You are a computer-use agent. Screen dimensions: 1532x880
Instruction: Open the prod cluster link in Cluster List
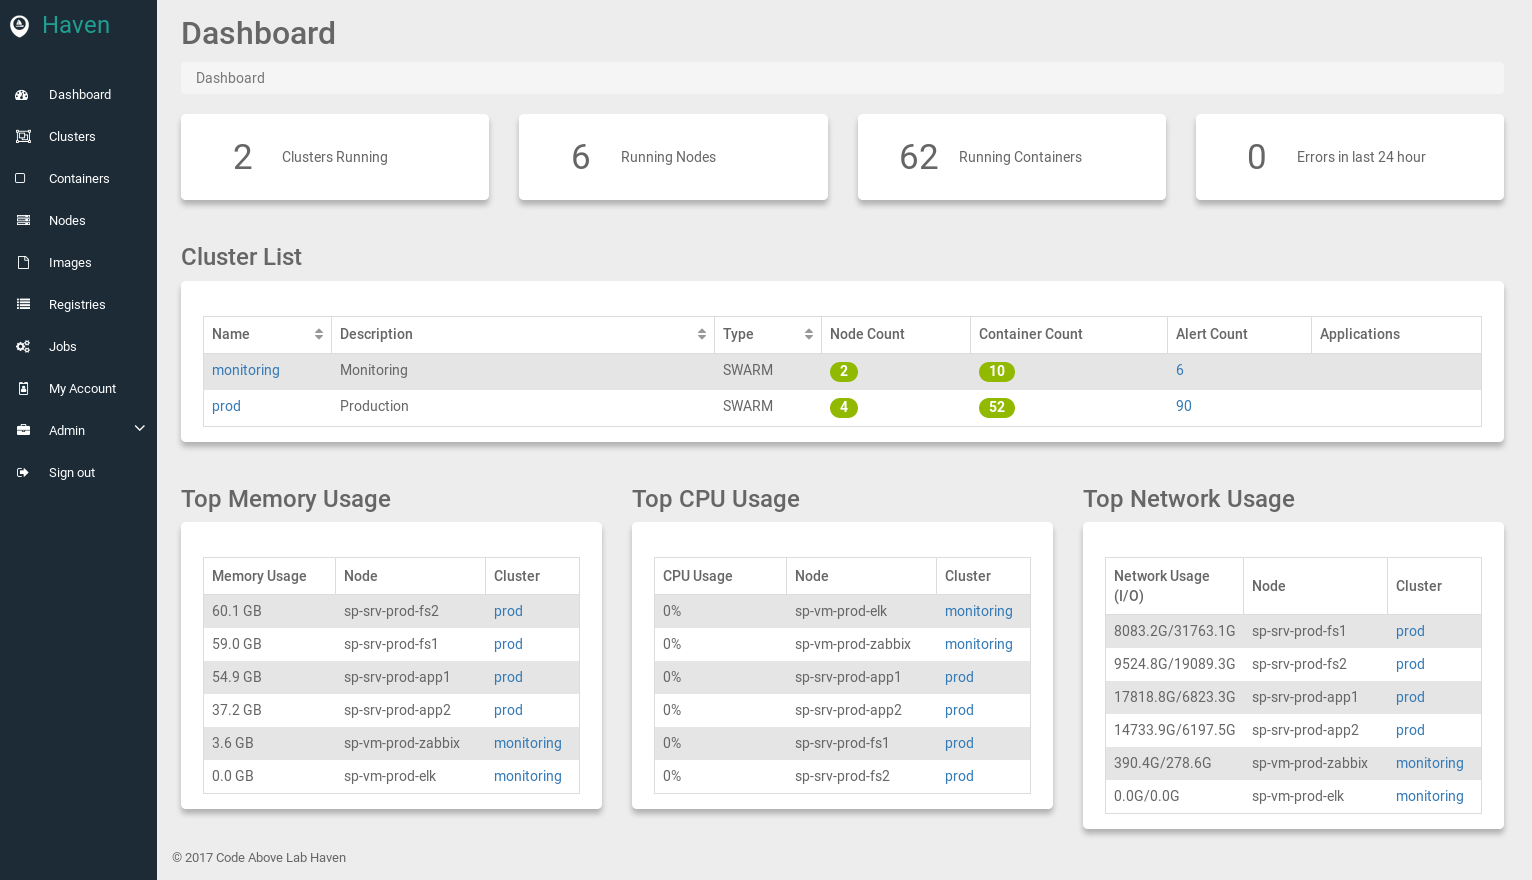[x=226, y=406]
